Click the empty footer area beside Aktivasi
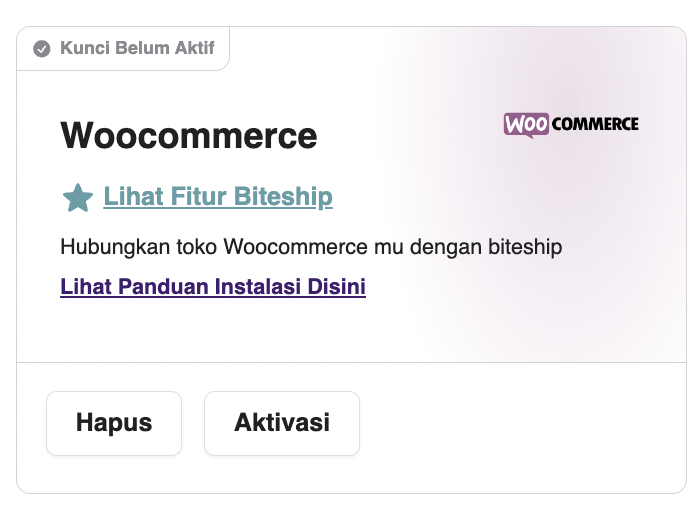 522,425
